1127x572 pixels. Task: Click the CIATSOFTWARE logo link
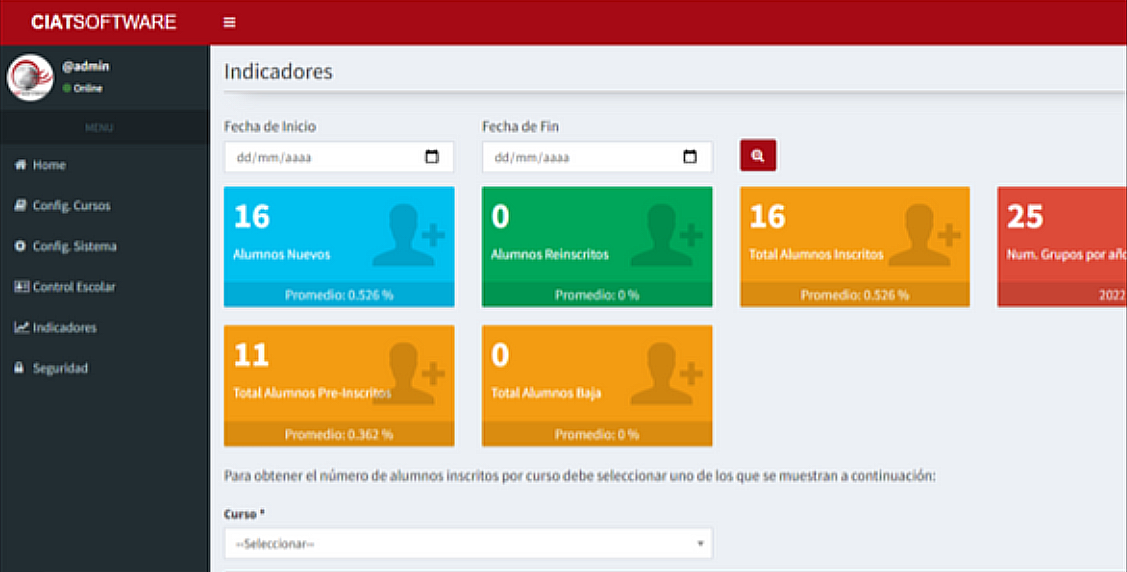(104, 22)
